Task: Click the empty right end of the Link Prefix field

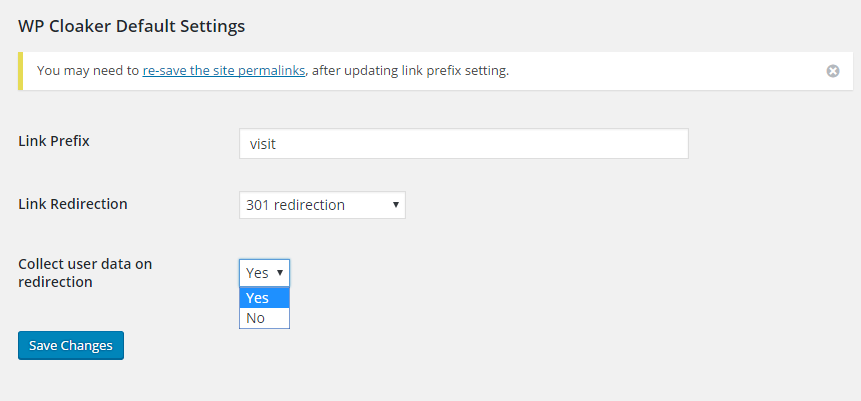Action: pos(650,144)
